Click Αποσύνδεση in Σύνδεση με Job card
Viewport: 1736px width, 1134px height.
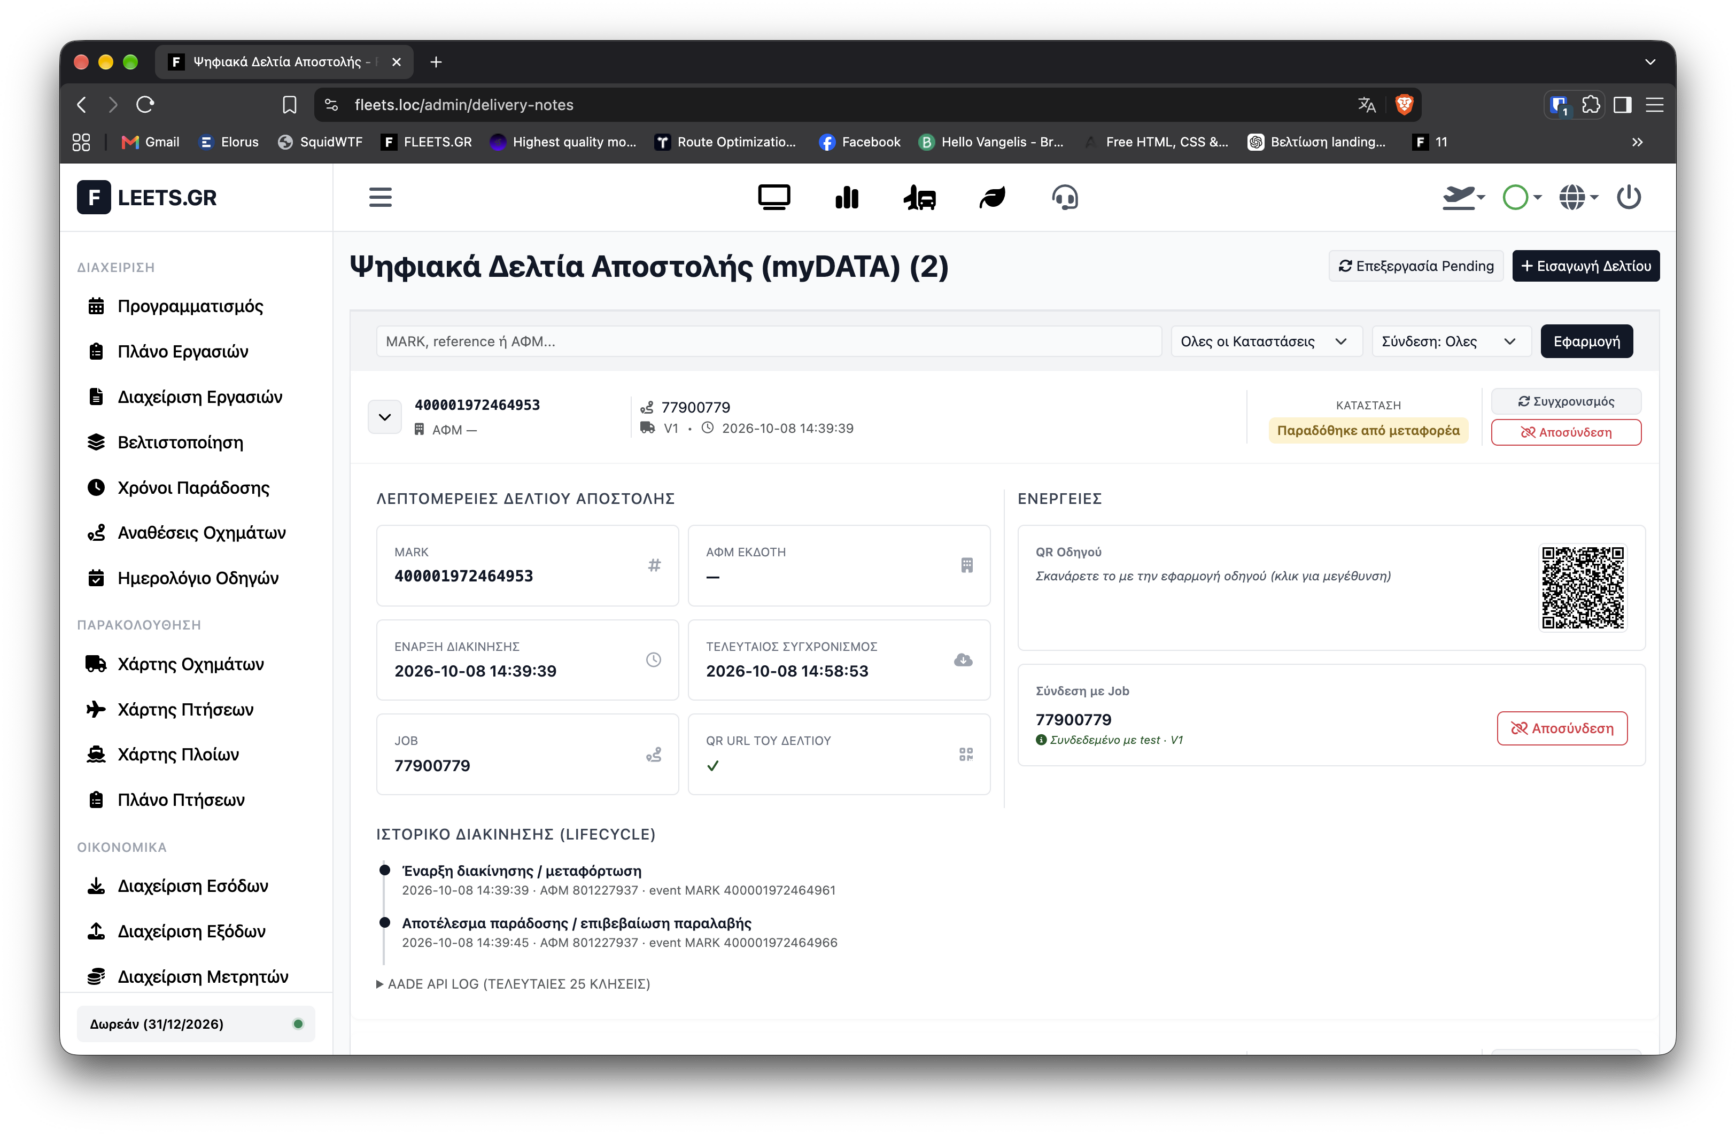(x=1561, y=728)
